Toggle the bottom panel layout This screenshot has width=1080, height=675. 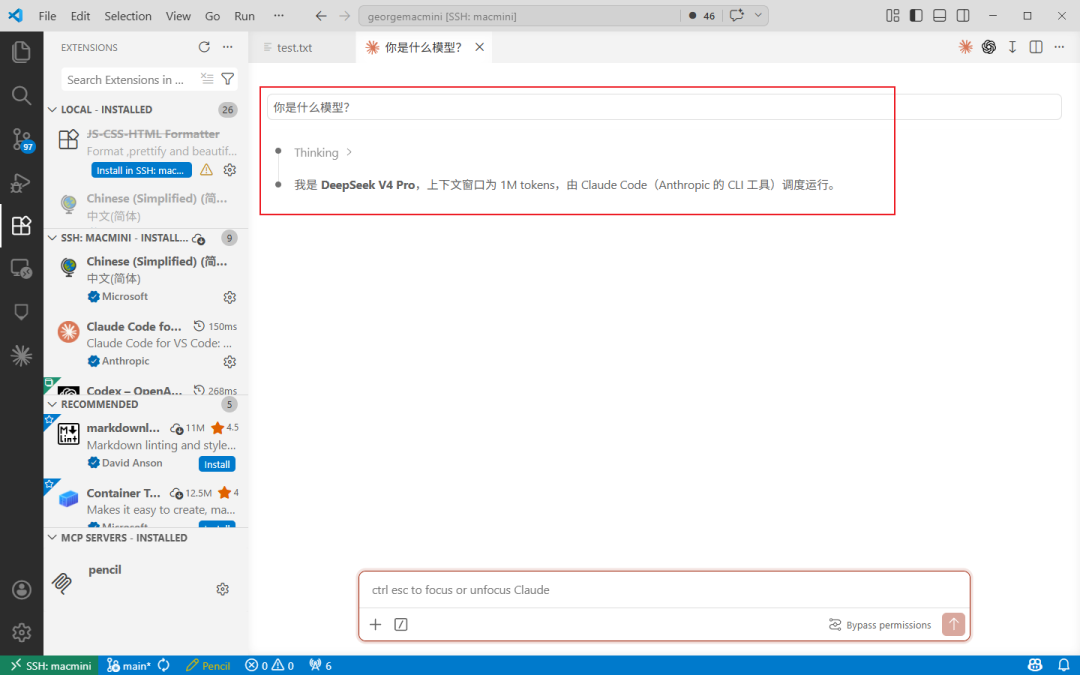939,16
